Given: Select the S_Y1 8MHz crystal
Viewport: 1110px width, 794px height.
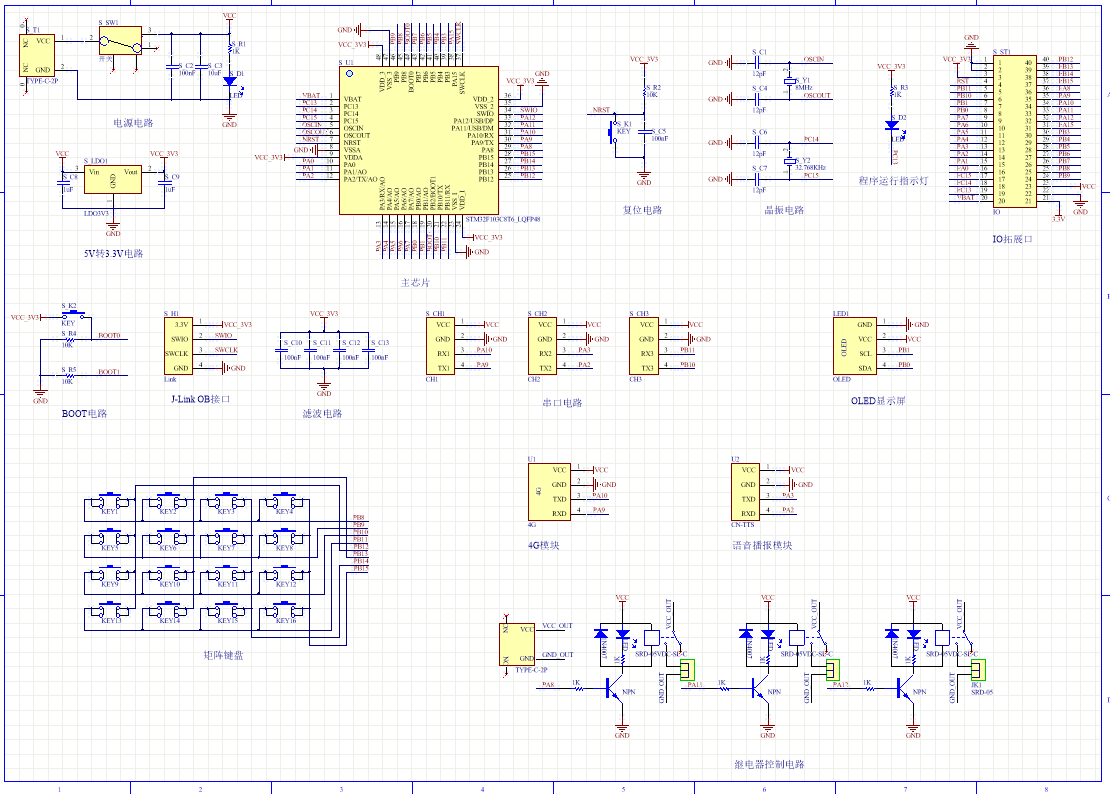Looking at the screenshot, I should click(789, 81).
